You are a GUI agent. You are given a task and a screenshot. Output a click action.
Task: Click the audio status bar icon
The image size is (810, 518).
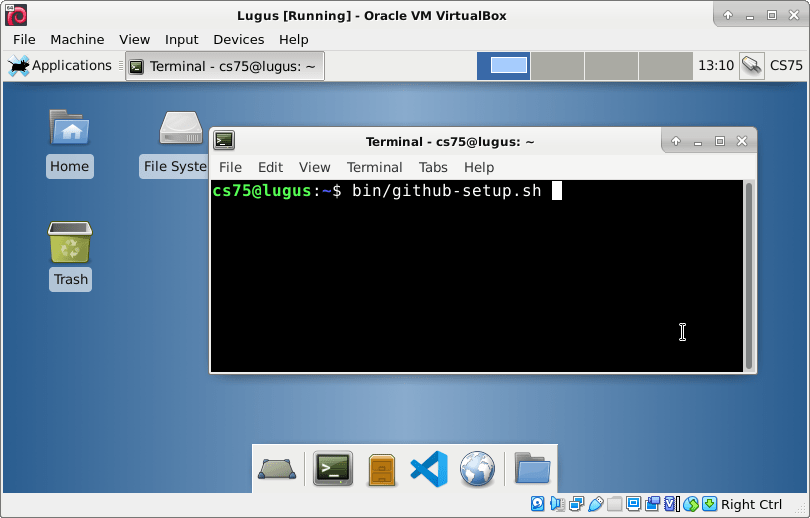tap(557, 504)
